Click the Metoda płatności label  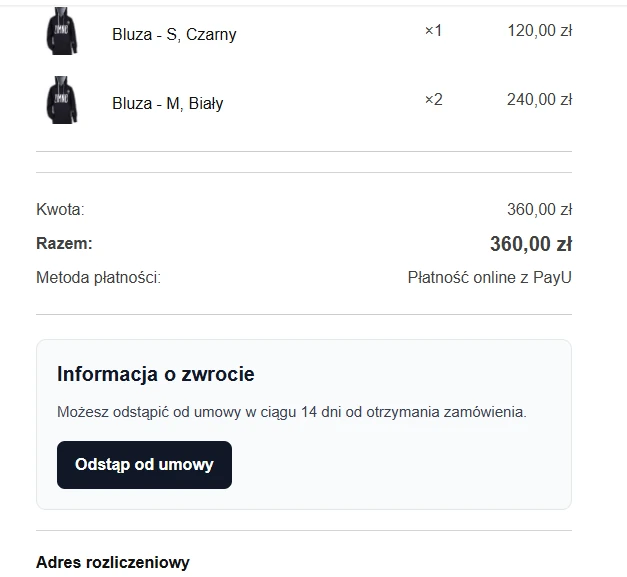[x=98, y=277]
